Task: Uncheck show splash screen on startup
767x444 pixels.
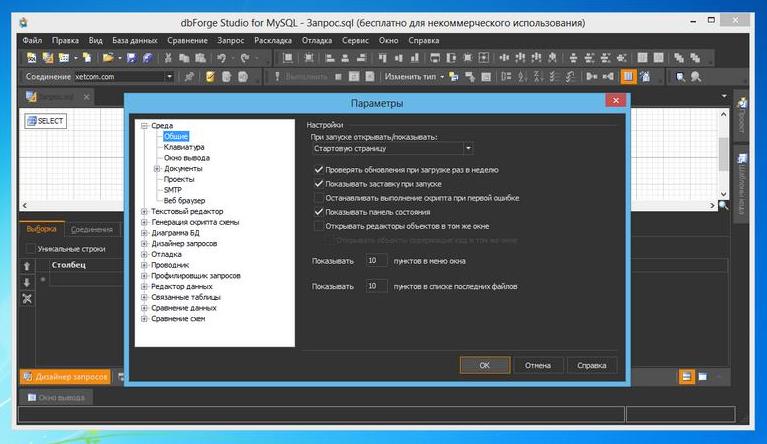Action: (318, 184)
